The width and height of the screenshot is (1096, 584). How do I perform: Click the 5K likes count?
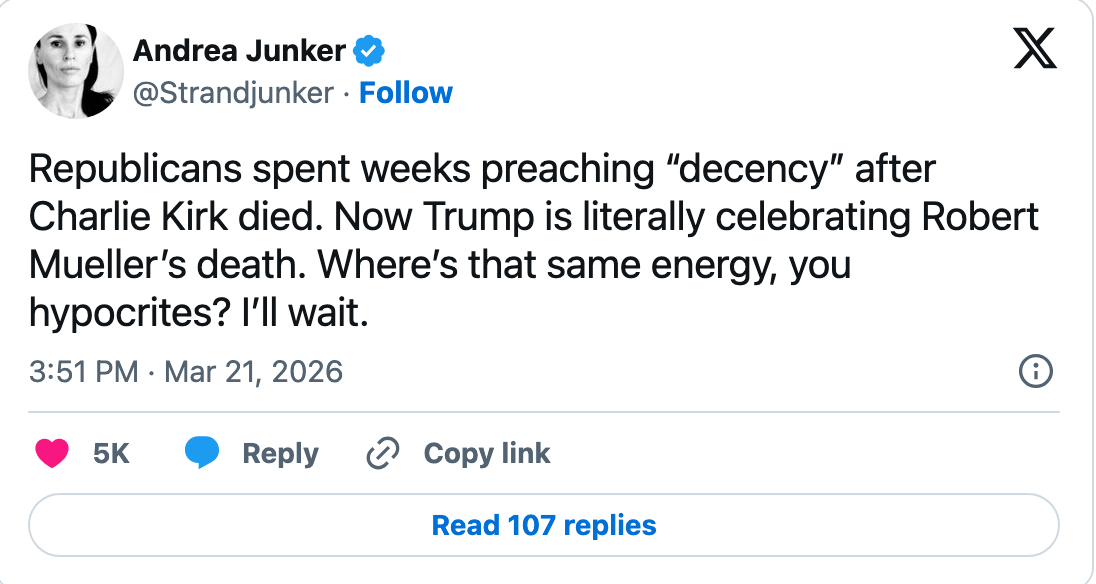tap(111, 454)
